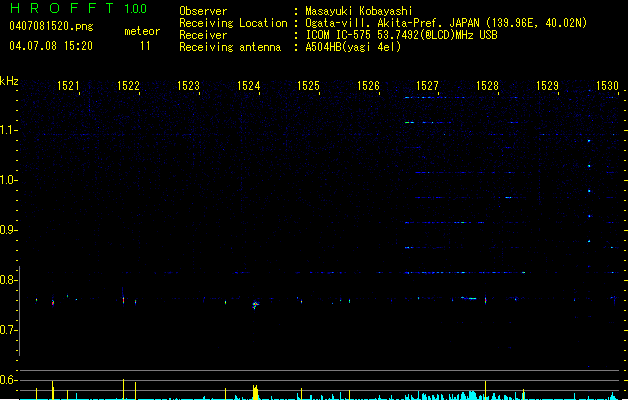
Task: Click the 1529 time marker
Action: [x=548, y=86]
